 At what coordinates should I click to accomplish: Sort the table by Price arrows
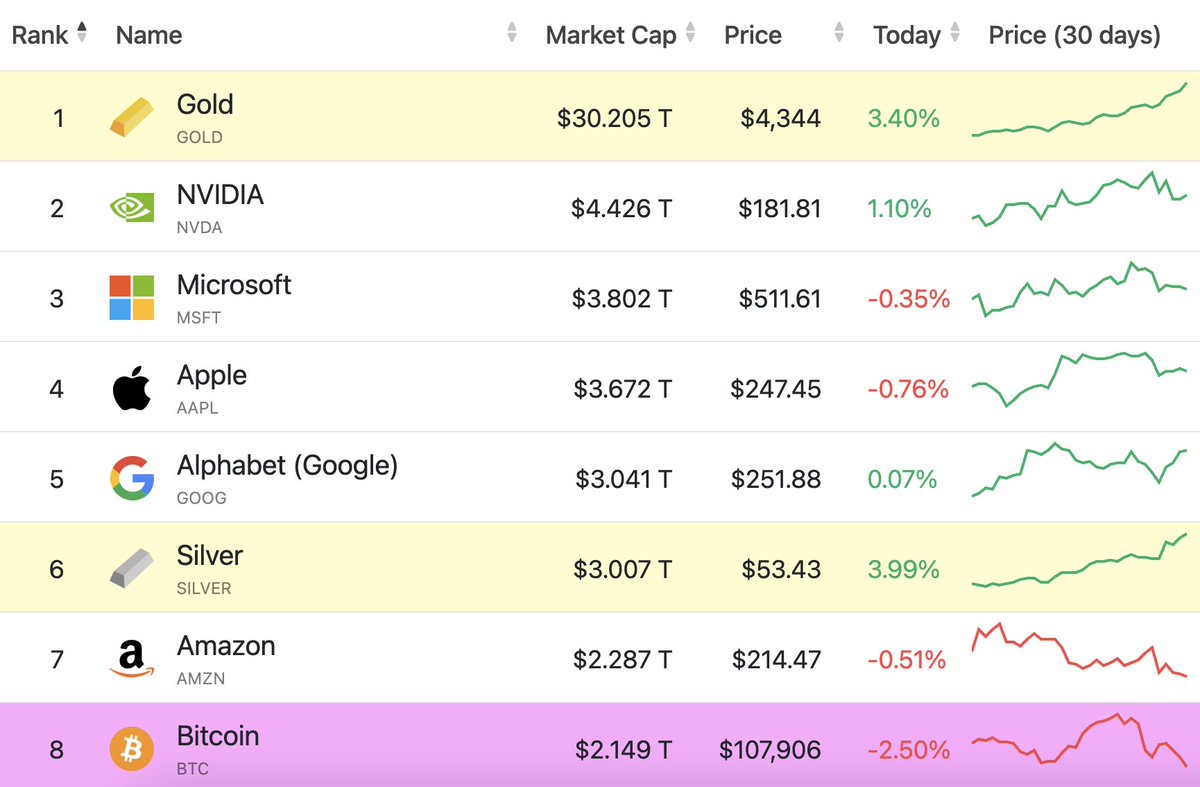point(838,34)
